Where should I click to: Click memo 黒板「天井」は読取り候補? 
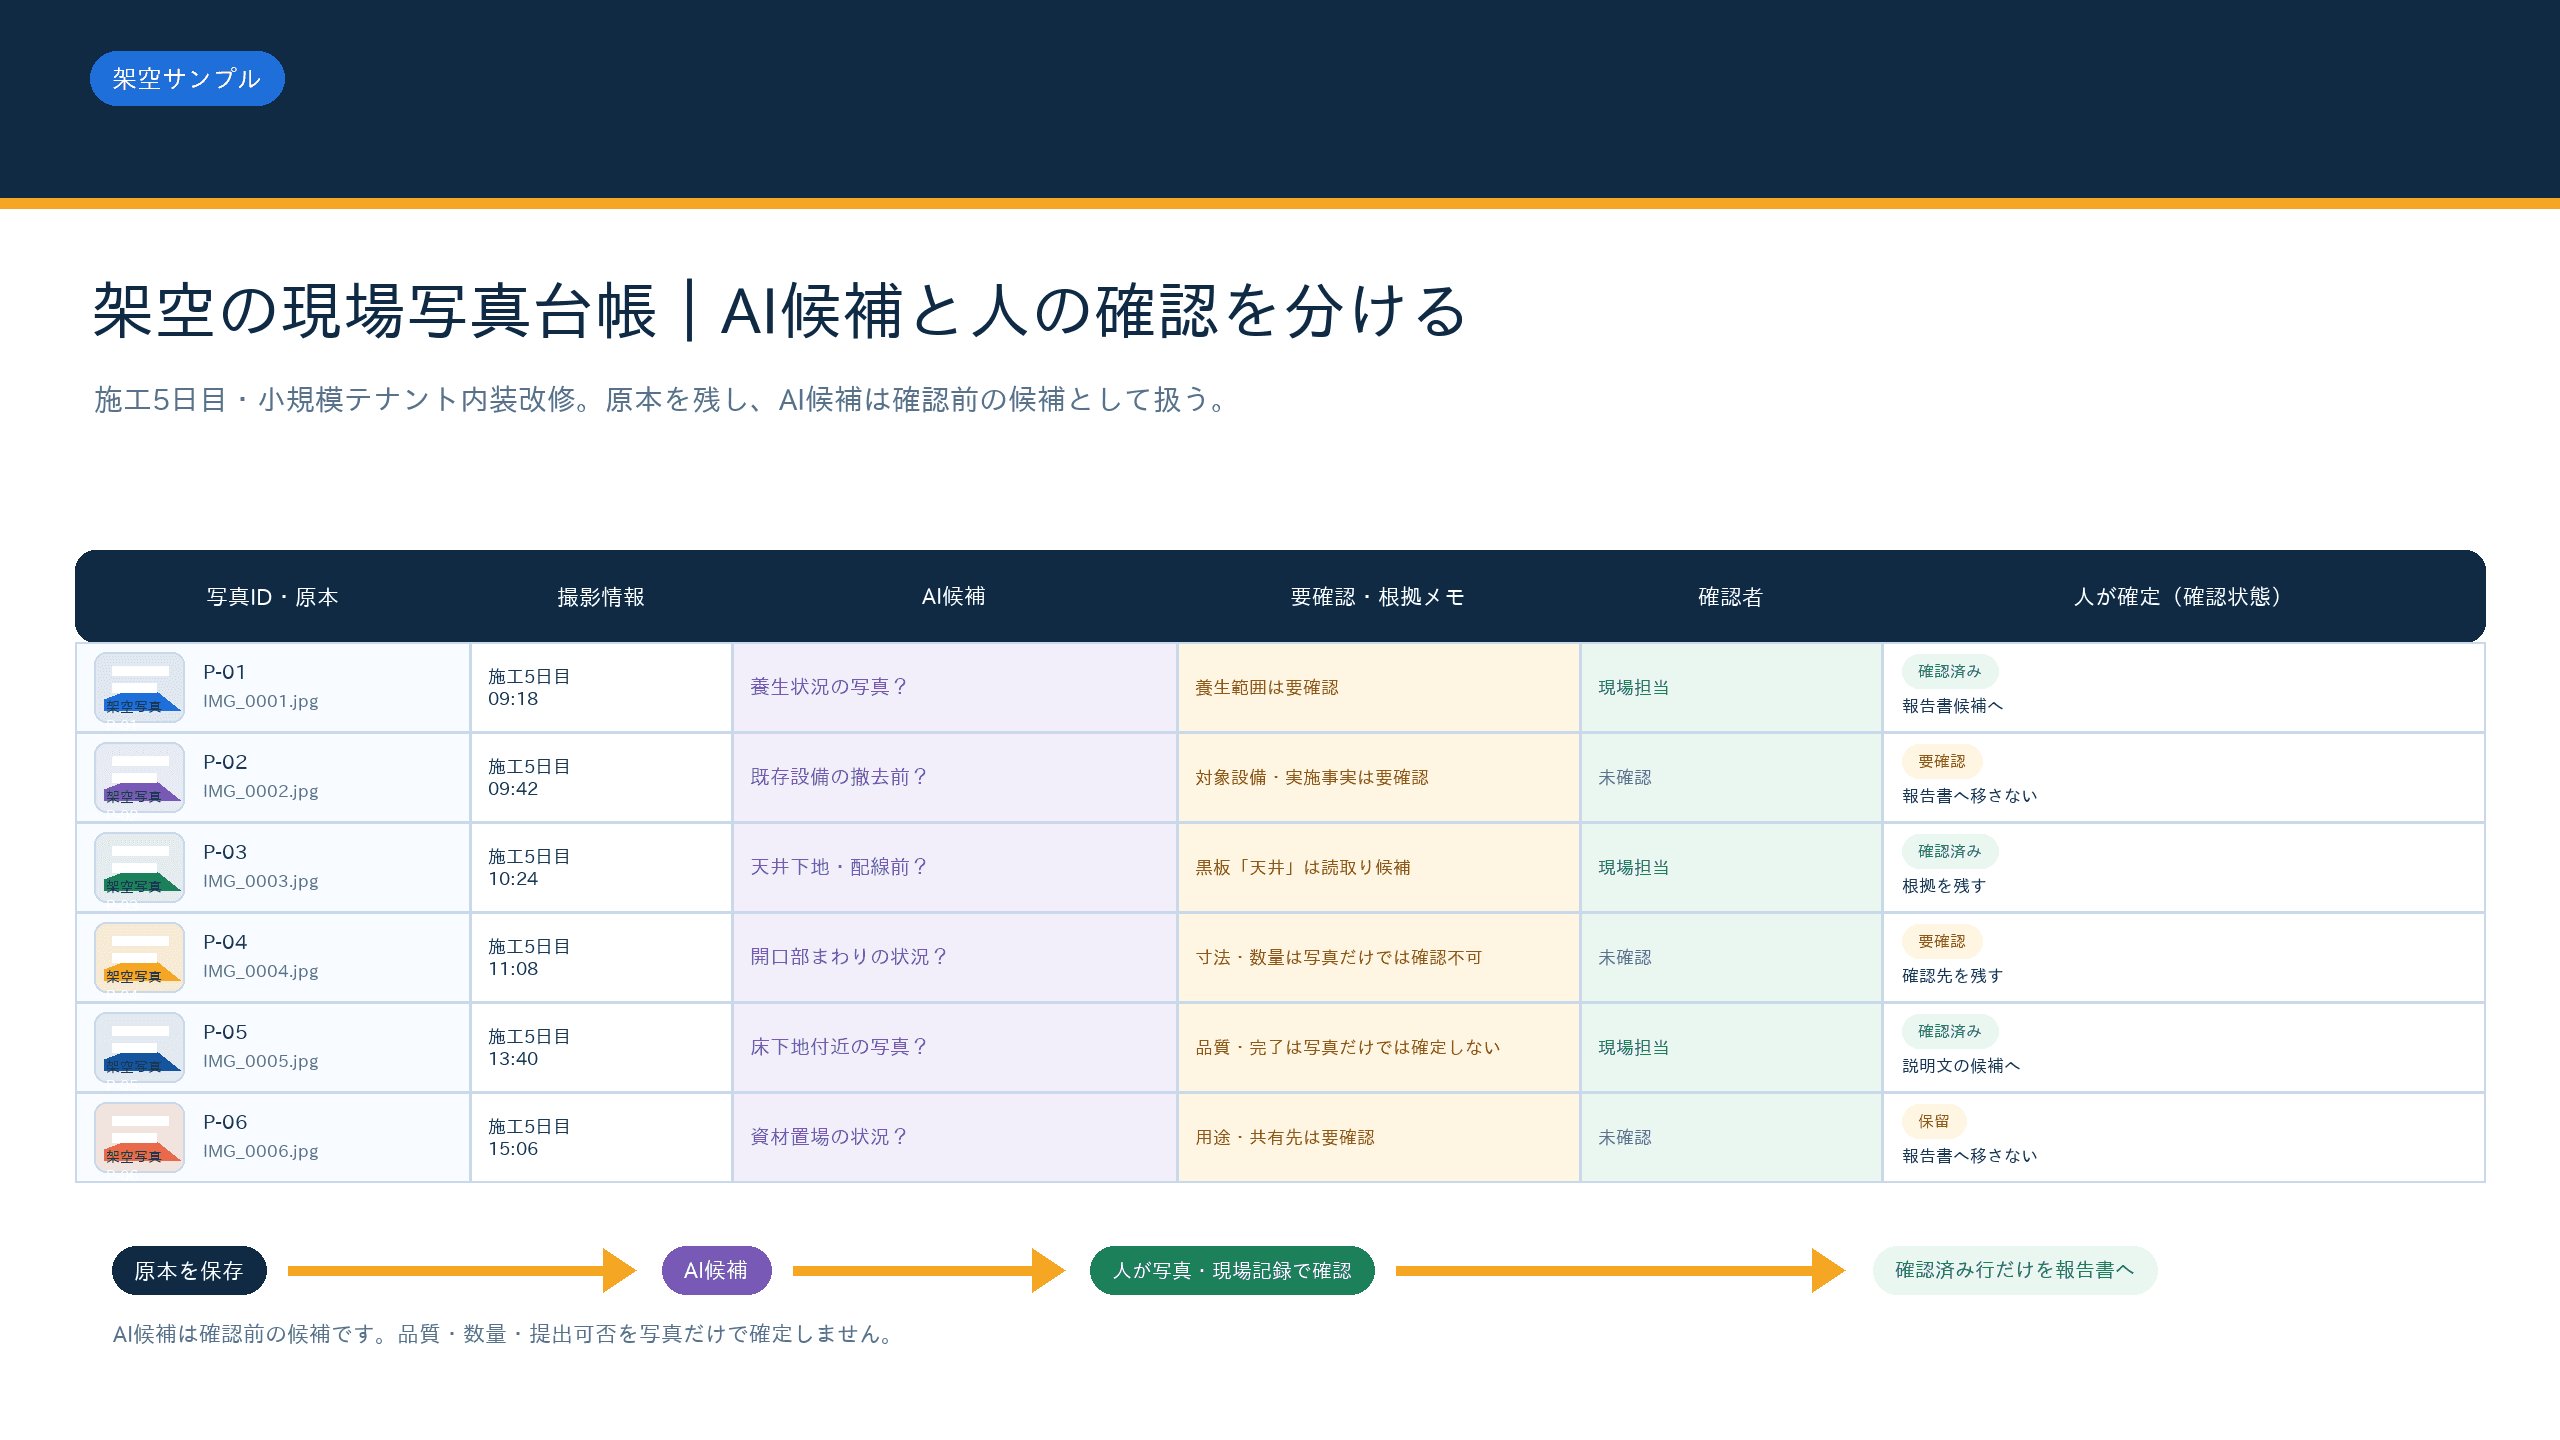[x=1303, y=867]
